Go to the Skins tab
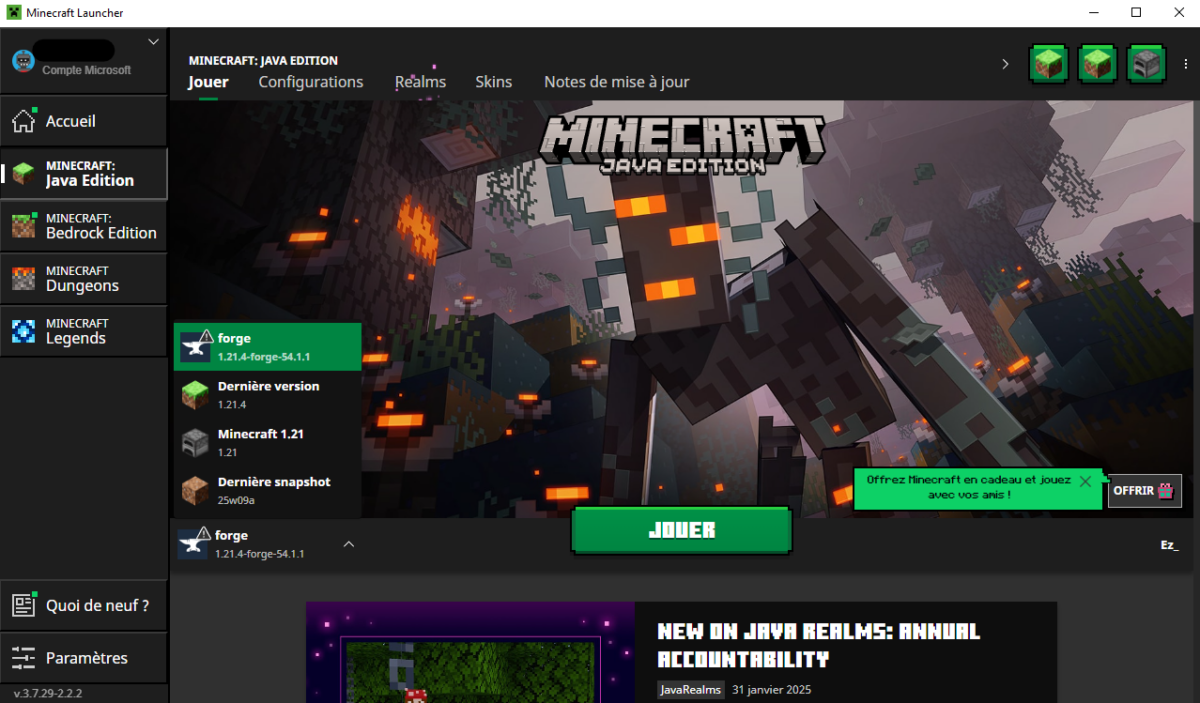The height and width of the screenshot is (703, 1200). 493,82
